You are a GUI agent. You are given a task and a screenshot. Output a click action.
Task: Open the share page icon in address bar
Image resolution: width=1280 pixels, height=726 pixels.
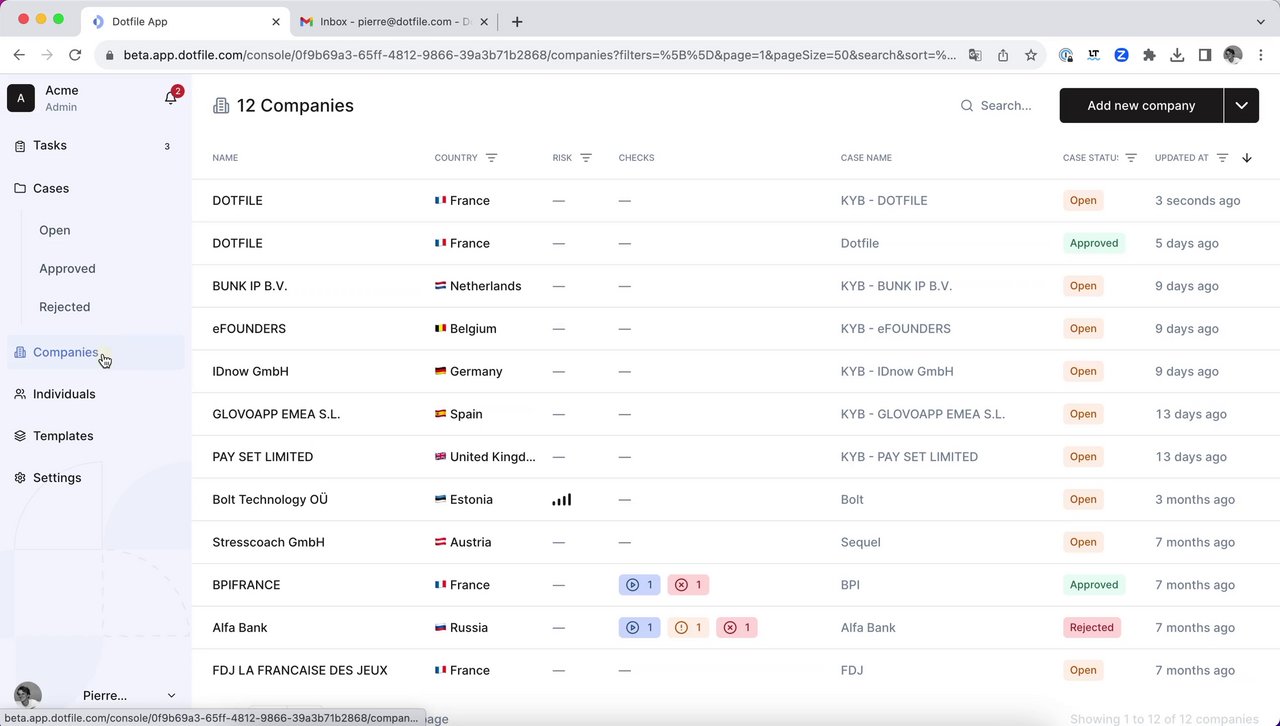[1003, 55]
